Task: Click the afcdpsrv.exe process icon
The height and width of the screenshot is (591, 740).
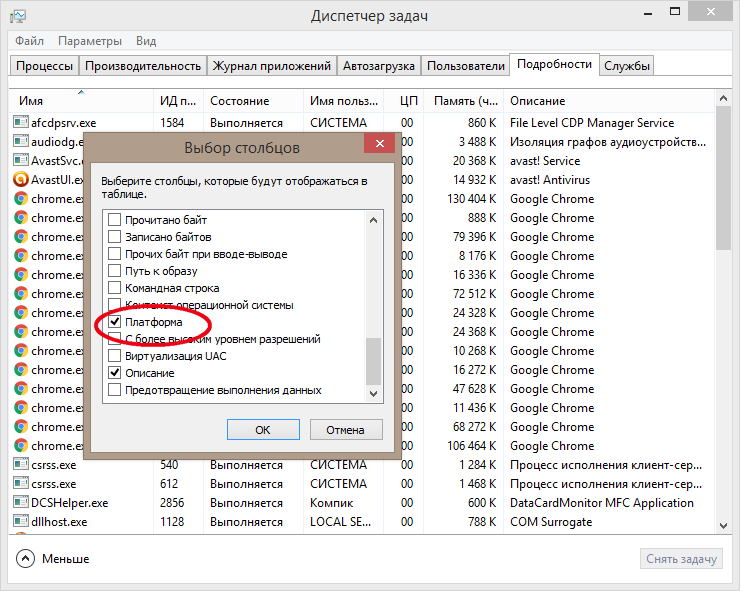Action: point(21,122)
